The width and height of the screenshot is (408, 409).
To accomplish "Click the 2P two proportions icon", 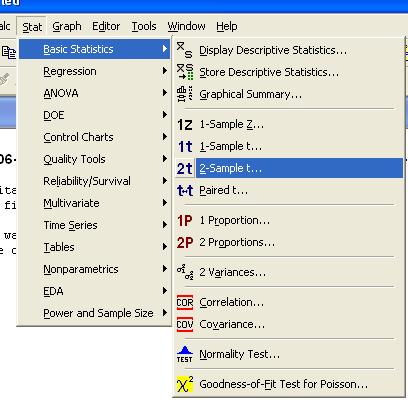I will click(x=185, y=243).
